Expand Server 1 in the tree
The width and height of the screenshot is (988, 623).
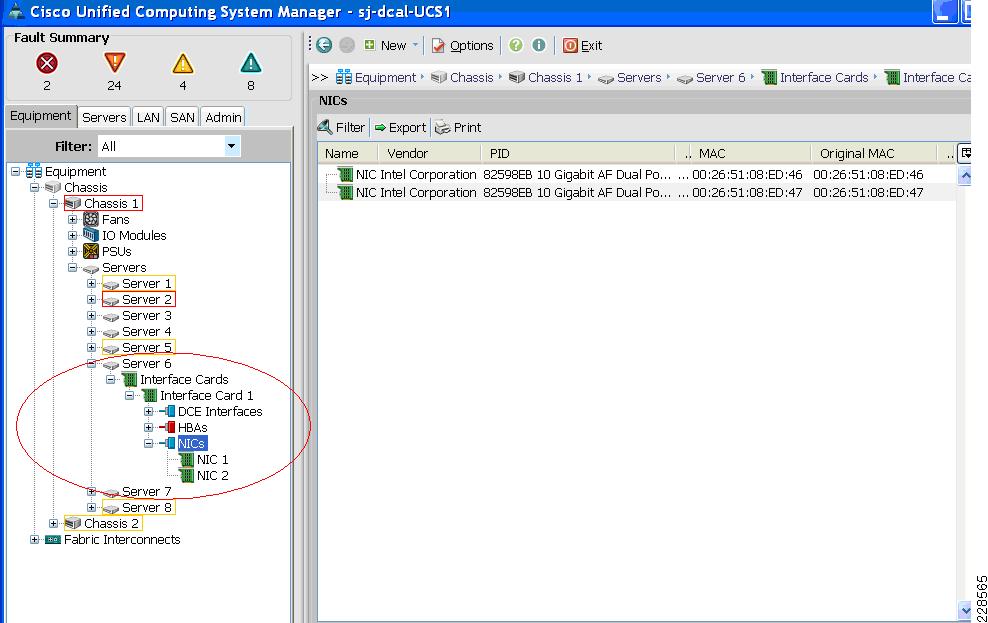[x=91, y=283]
